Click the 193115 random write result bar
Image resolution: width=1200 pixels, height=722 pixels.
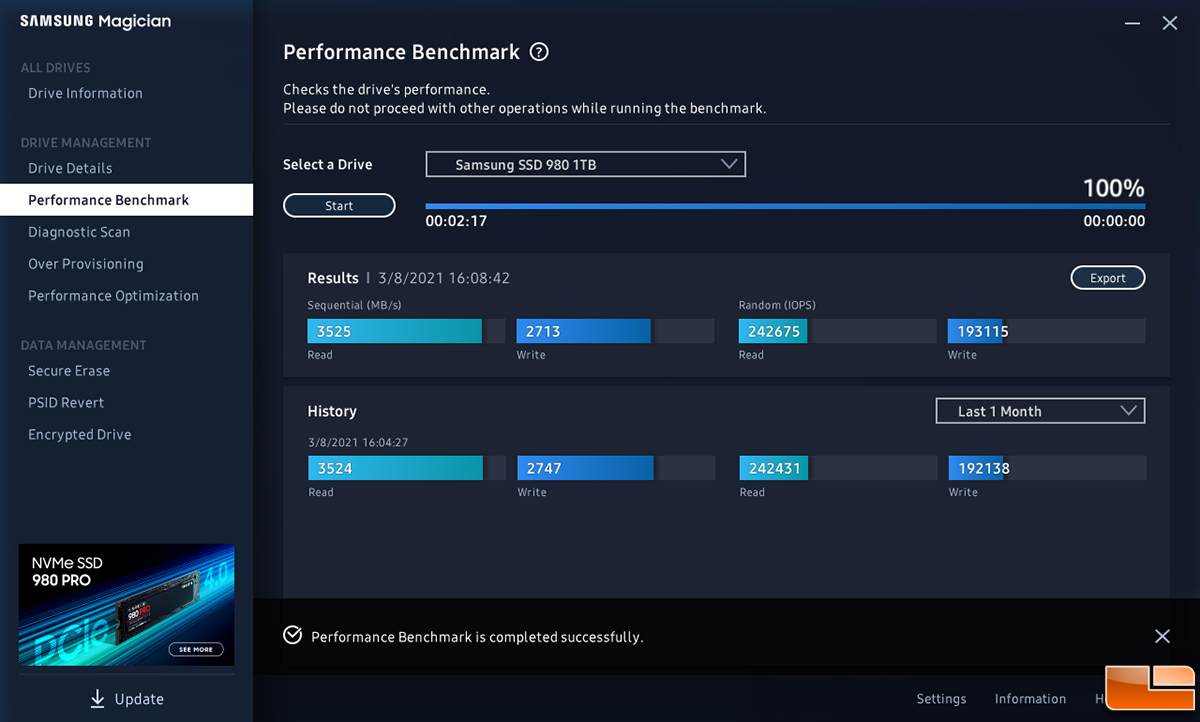1046,331
